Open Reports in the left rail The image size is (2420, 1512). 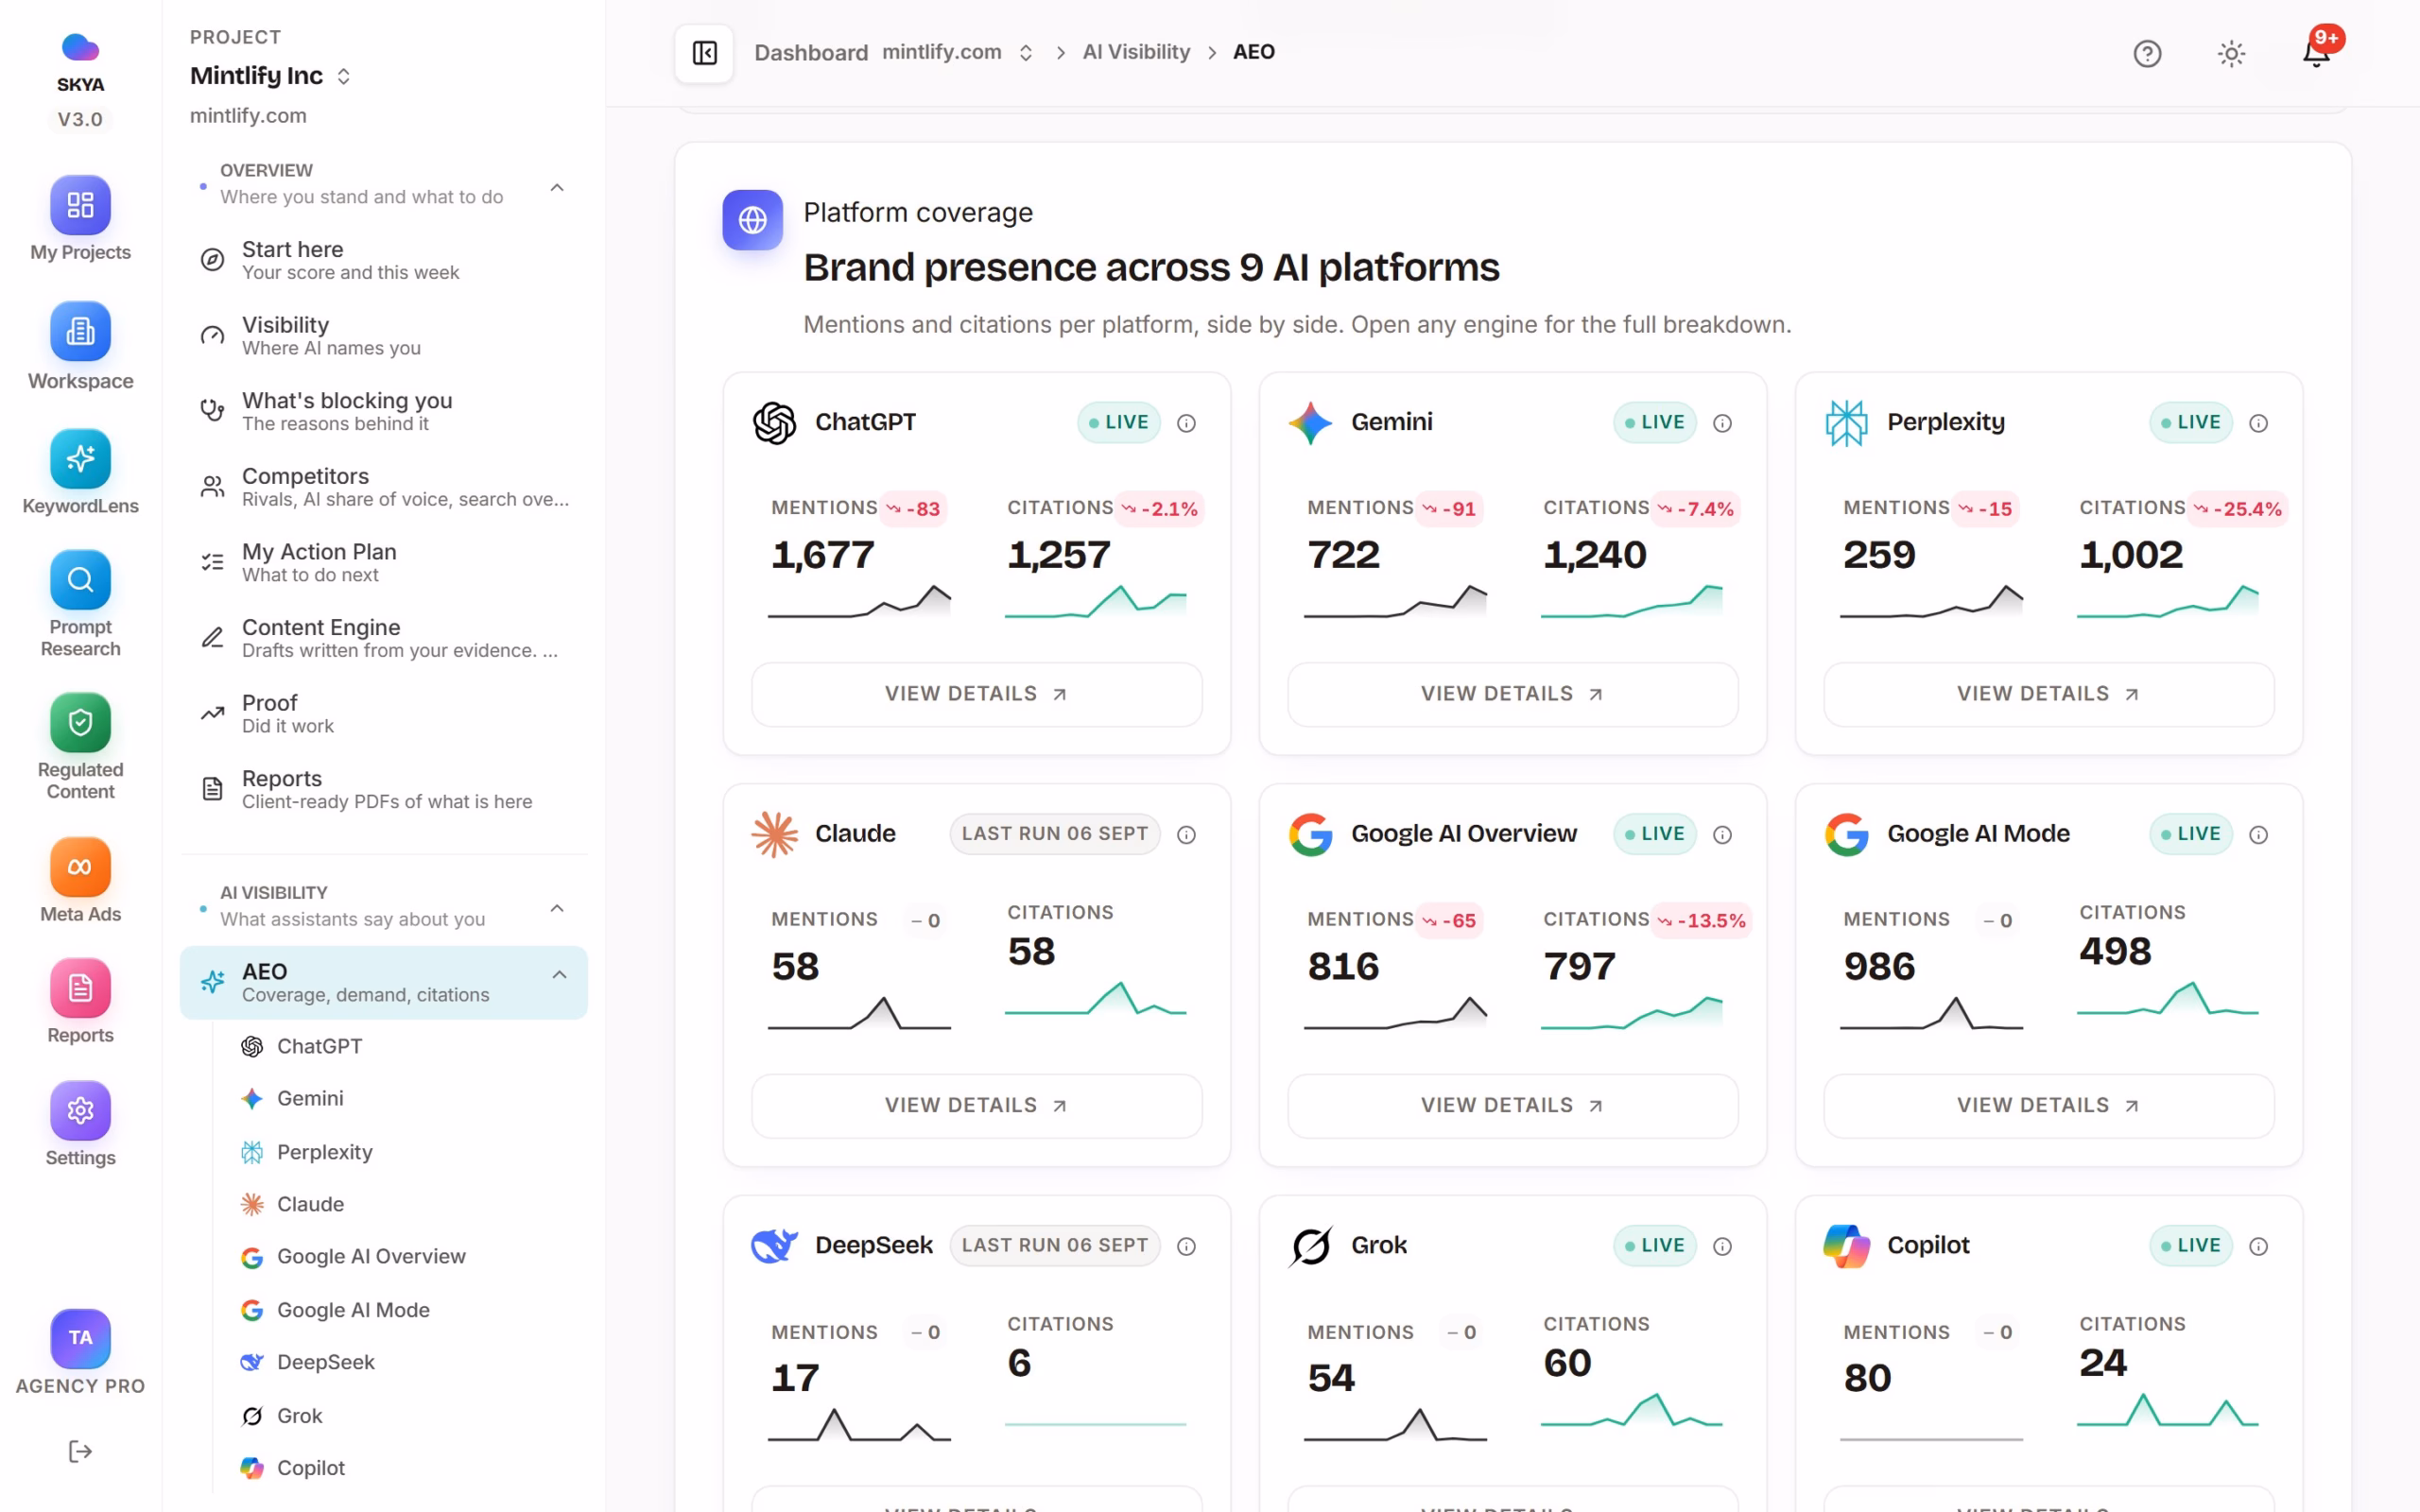[x=80, y=1002]
